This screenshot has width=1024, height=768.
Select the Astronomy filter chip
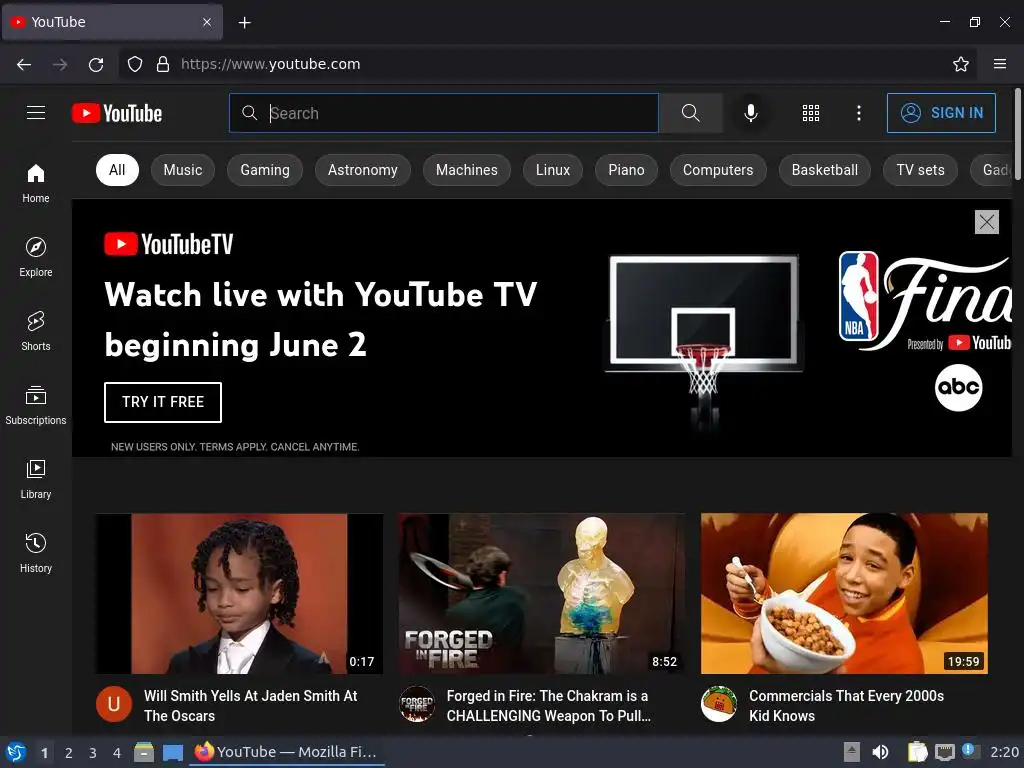362,170
